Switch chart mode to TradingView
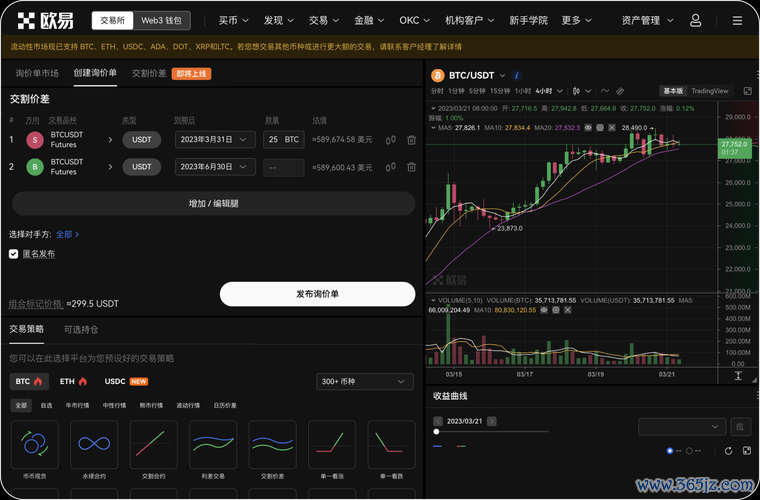760x500 pixels. pos(710,91)
